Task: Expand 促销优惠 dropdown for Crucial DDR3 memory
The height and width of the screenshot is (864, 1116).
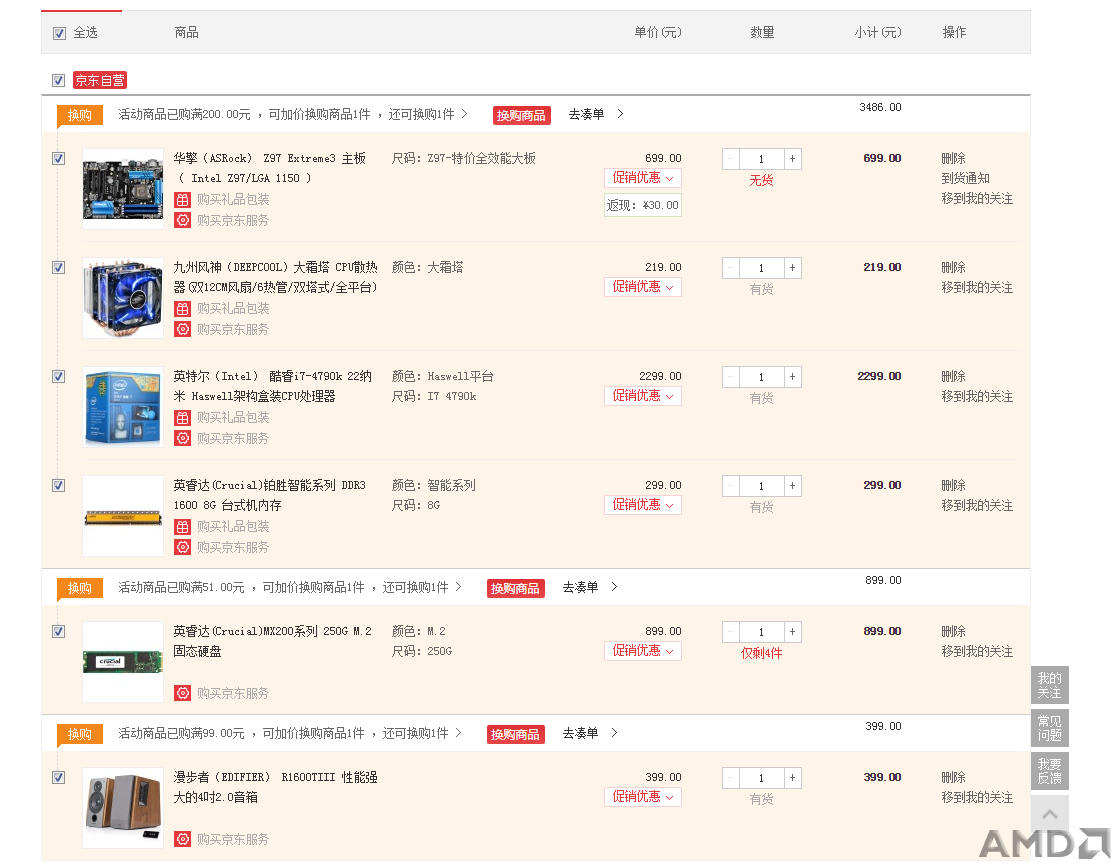Action: pos(643,505)
